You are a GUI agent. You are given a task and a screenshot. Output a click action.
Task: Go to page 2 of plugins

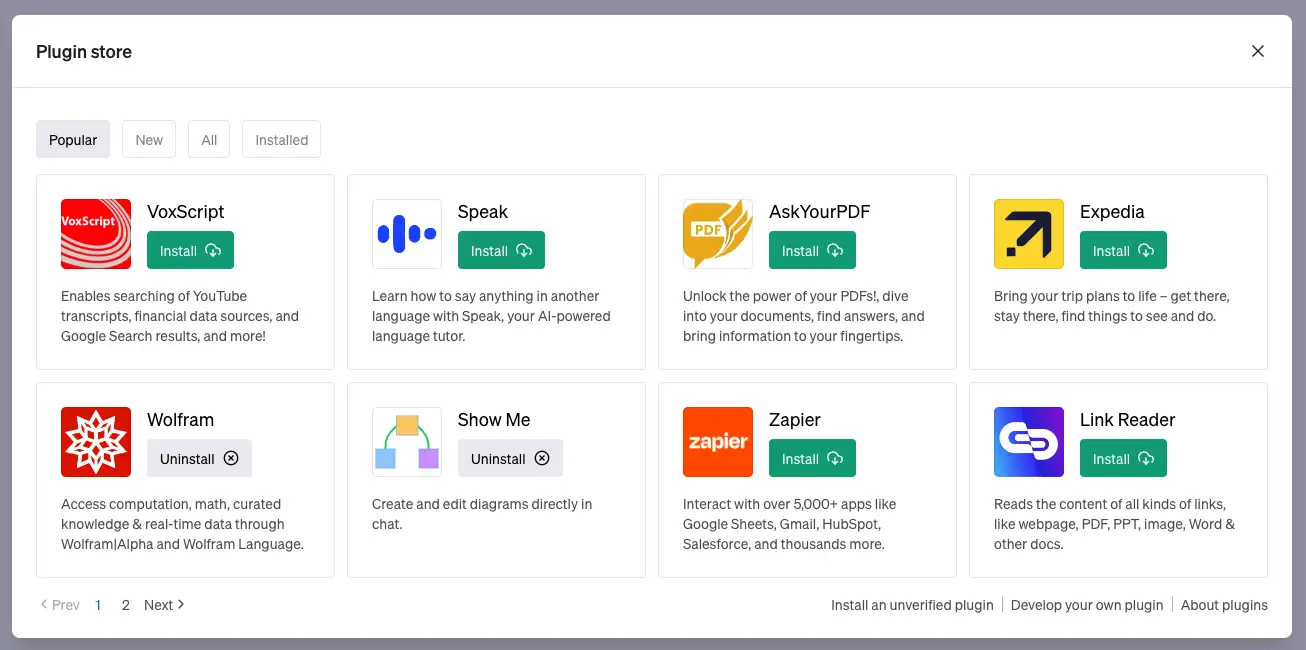point(125,604)
